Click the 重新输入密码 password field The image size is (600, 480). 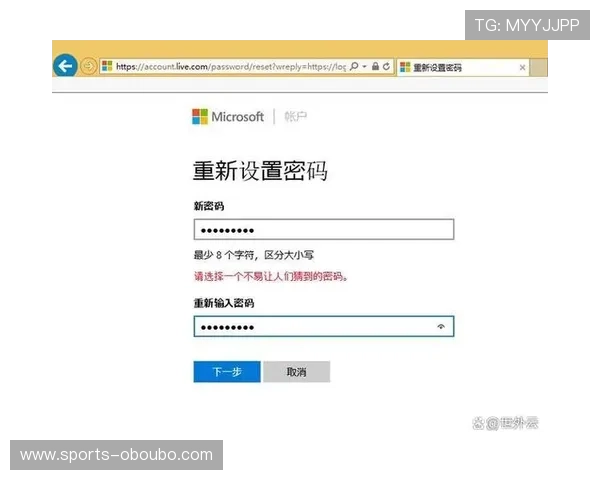tap(324, 327)
